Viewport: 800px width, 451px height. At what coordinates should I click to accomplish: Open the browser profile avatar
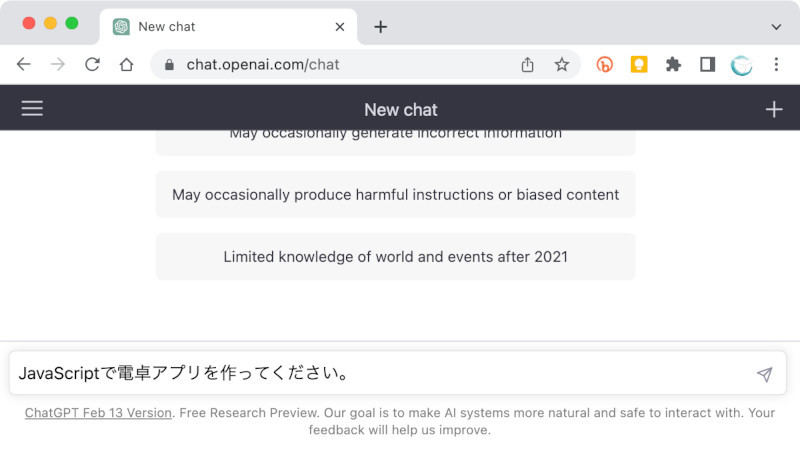(741, 65)
